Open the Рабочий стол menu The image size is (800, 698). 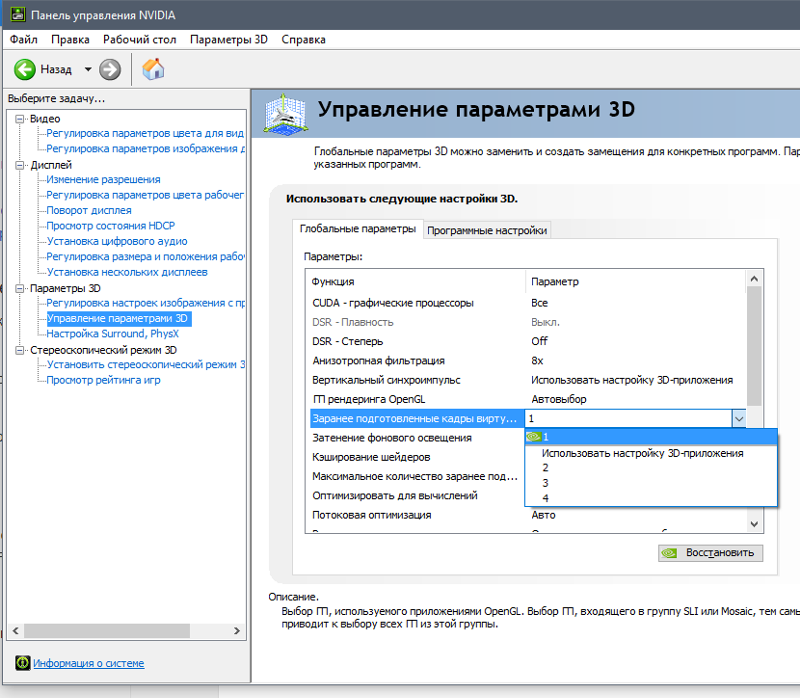click(139, 40)
